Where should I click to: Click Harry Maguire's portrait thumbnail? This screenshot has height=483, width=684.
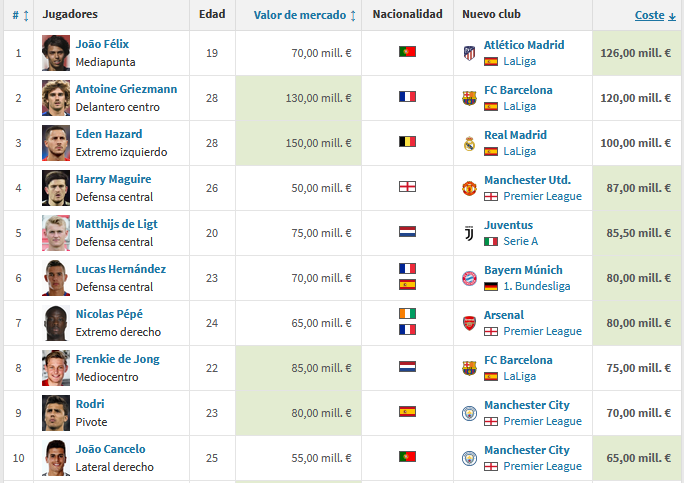[56, 188]
